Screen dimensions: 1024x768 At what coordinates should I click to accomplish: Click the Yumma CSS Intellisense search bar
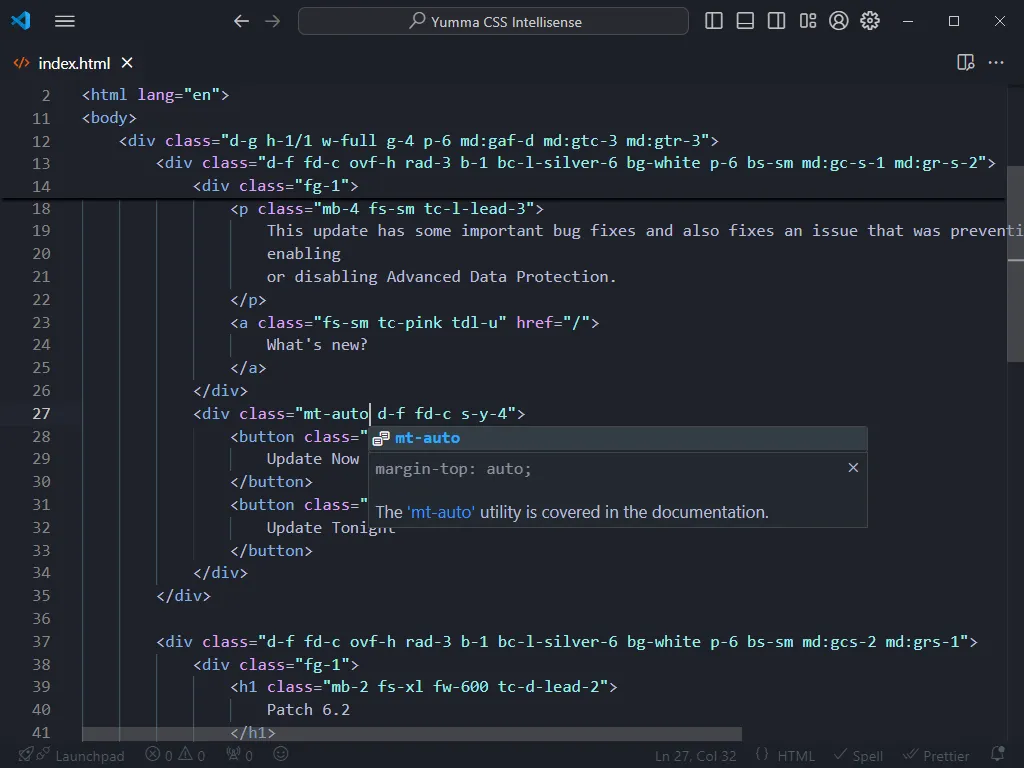click(x=493, y=22)
